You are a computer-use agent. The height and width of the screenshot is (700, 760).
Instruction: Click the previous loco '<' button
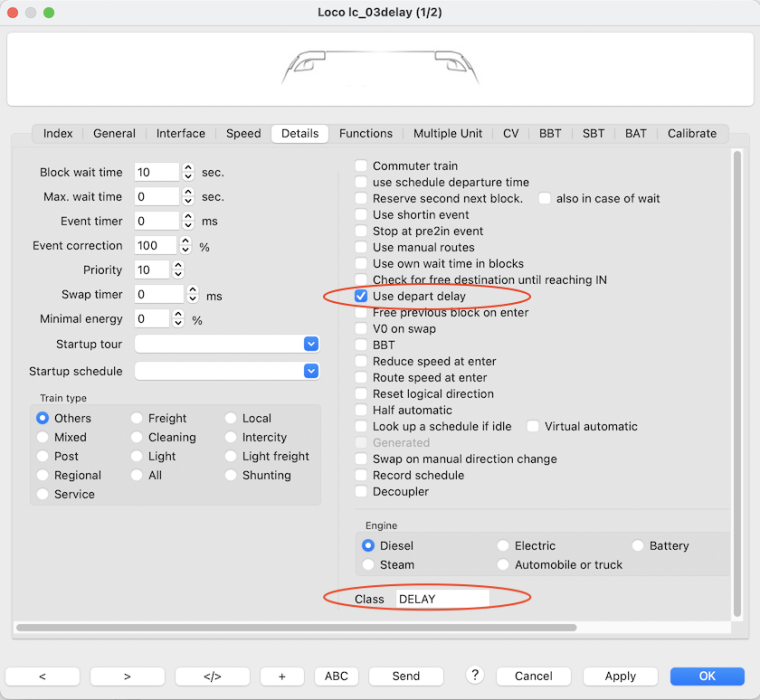point(43,676)
